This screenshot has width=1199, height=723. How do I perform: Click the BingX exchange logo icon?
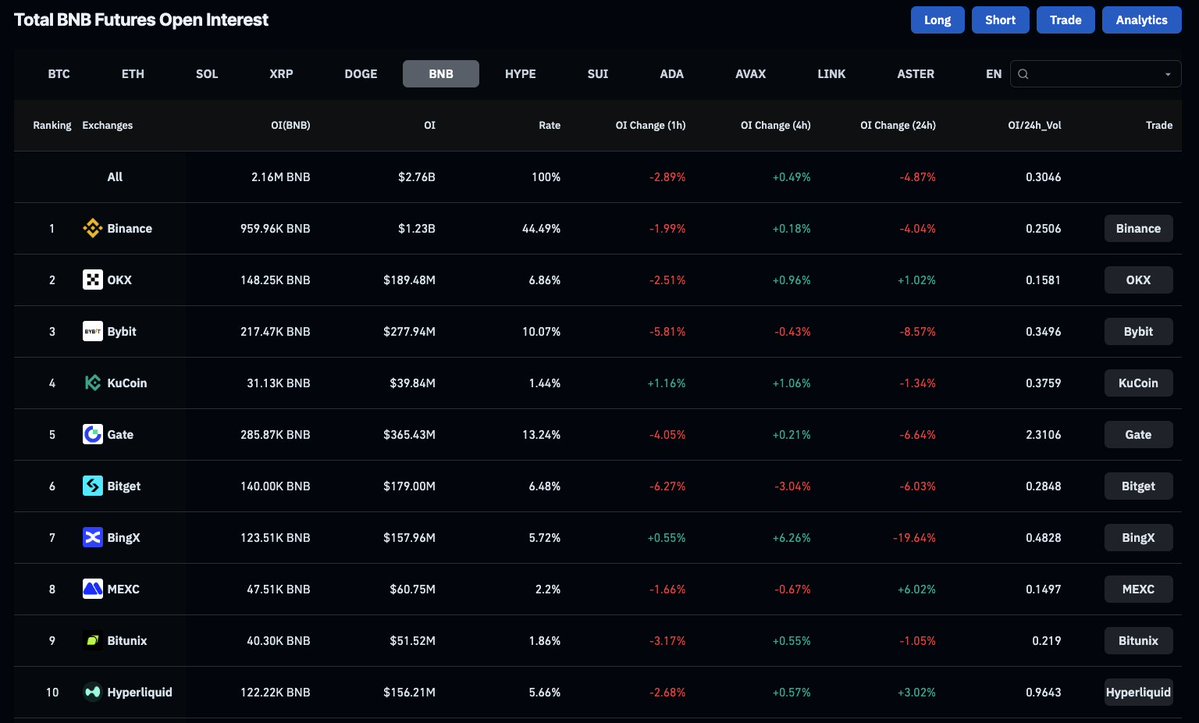click(x=93, y=537)
